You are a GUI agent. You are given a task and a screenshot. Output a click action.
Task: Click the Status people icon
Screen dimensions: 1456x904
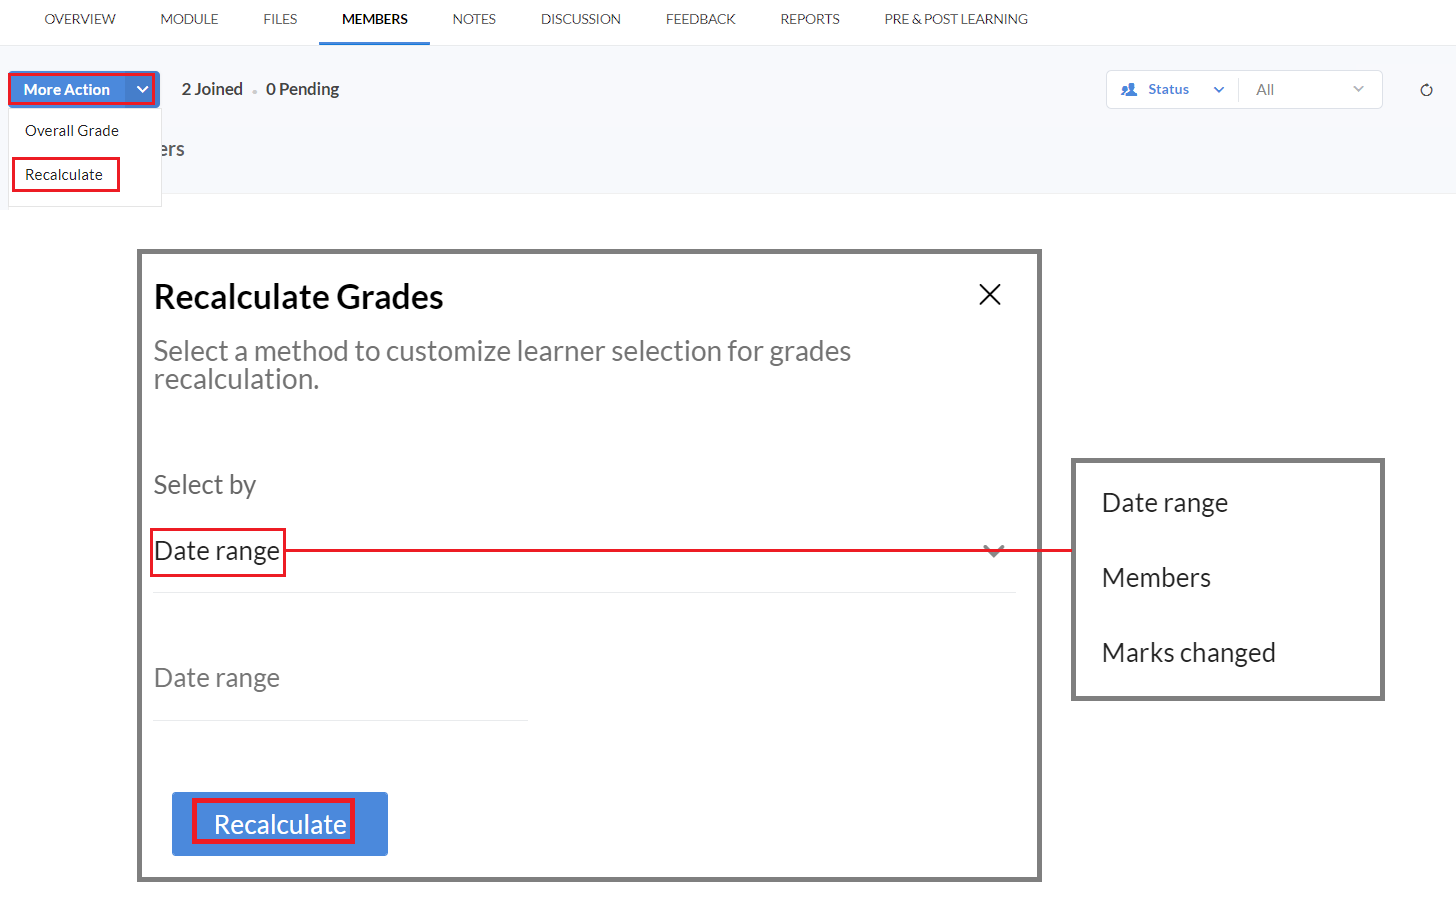[x=1129, y=90]
